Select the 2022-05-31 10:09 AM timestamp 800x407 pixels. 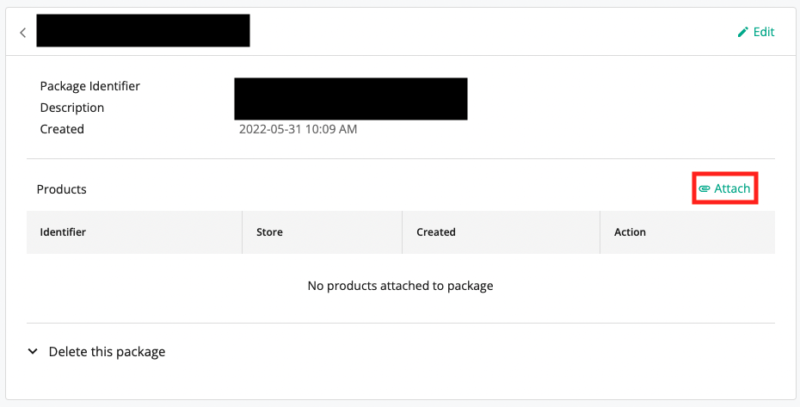pyautogui.click(x=298, y=129)
